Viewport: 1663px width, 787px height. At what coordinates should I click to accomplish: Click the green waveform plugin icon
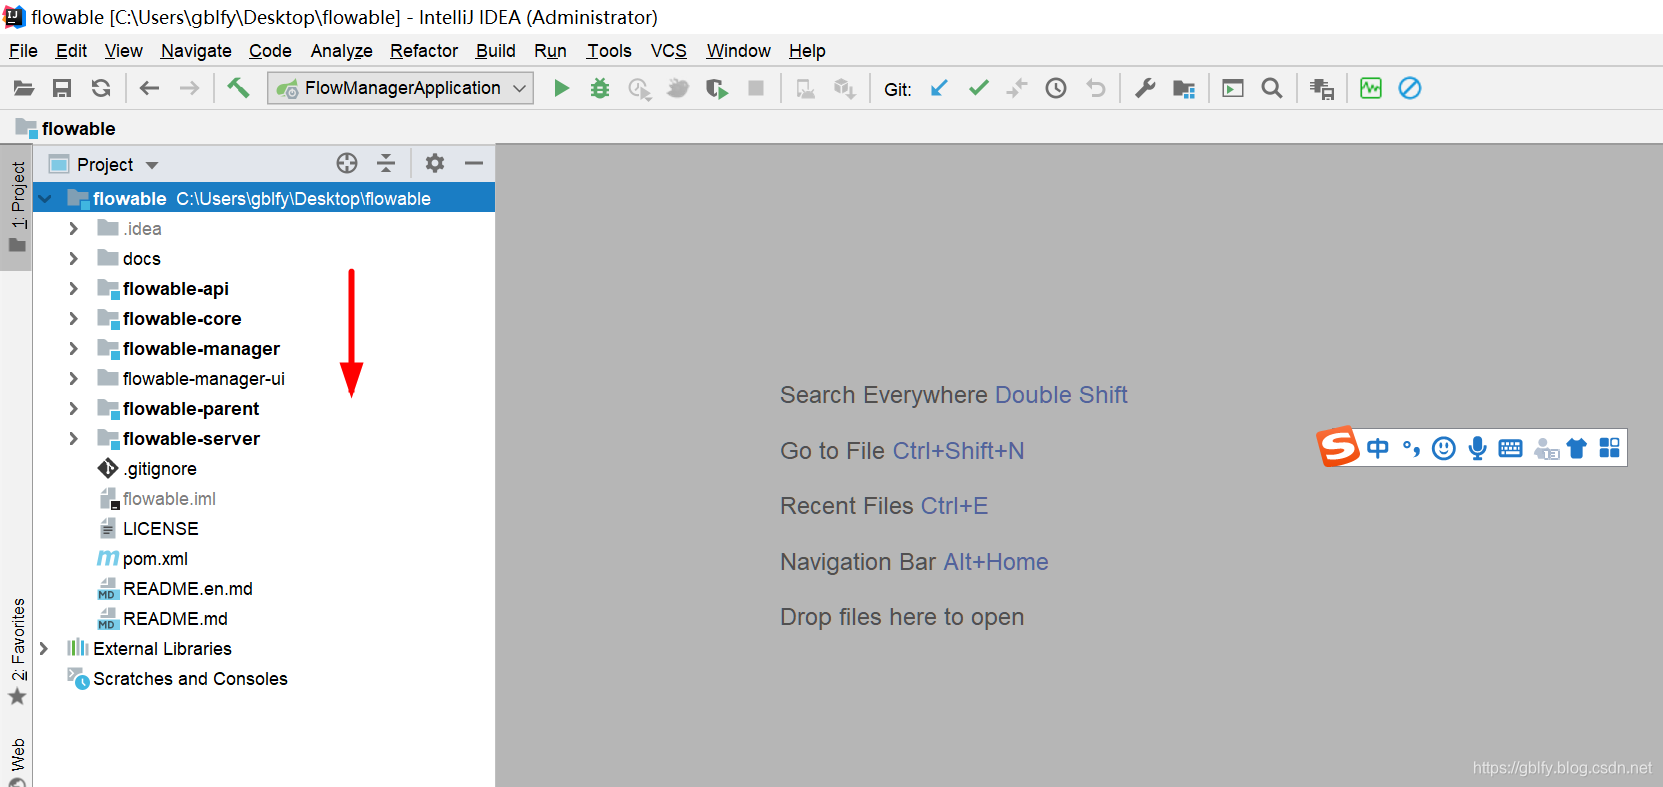[1371, 89]
